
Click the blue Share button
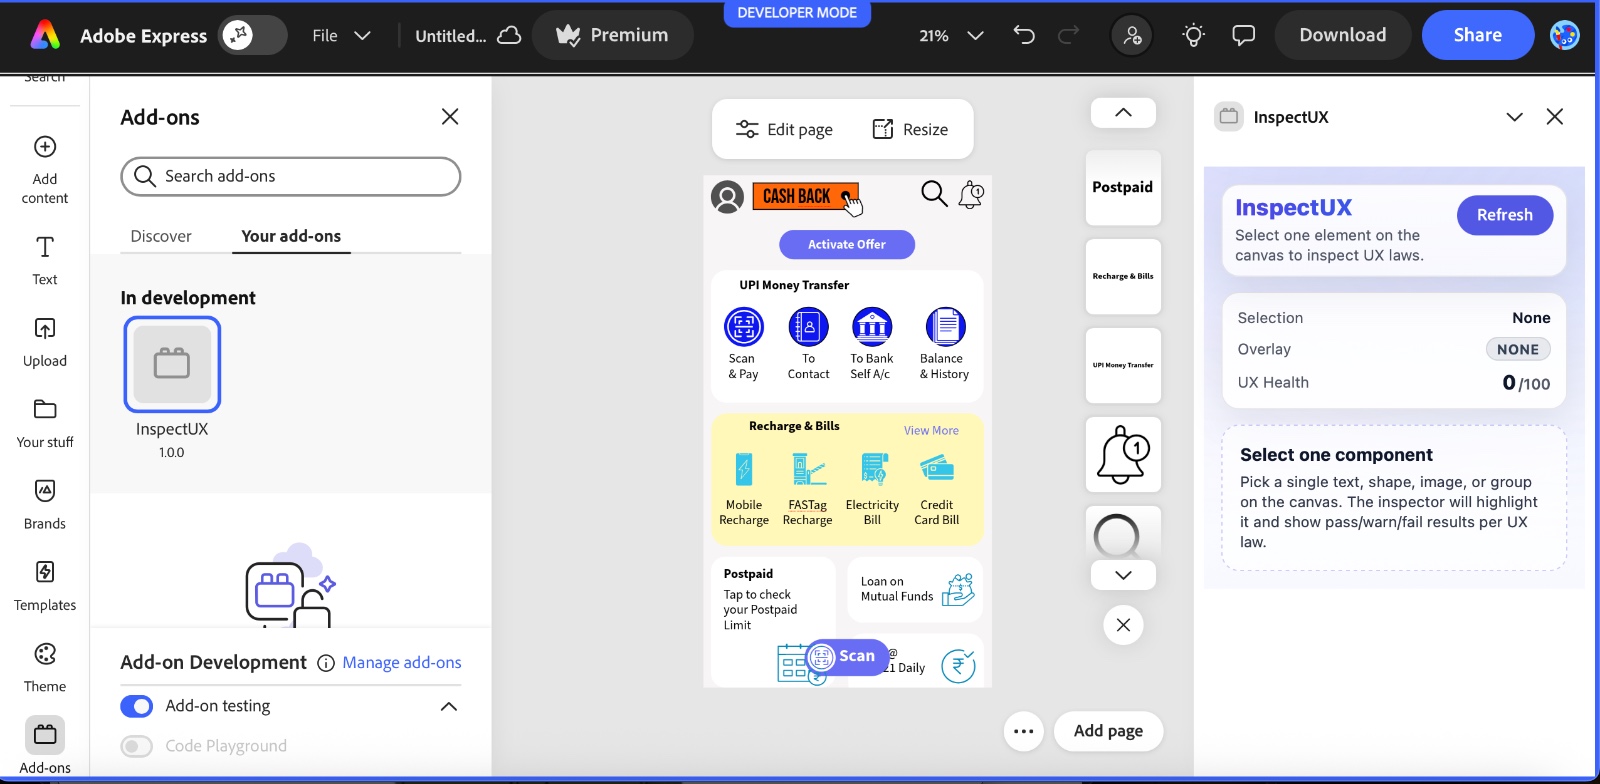tap(1477, 35)
